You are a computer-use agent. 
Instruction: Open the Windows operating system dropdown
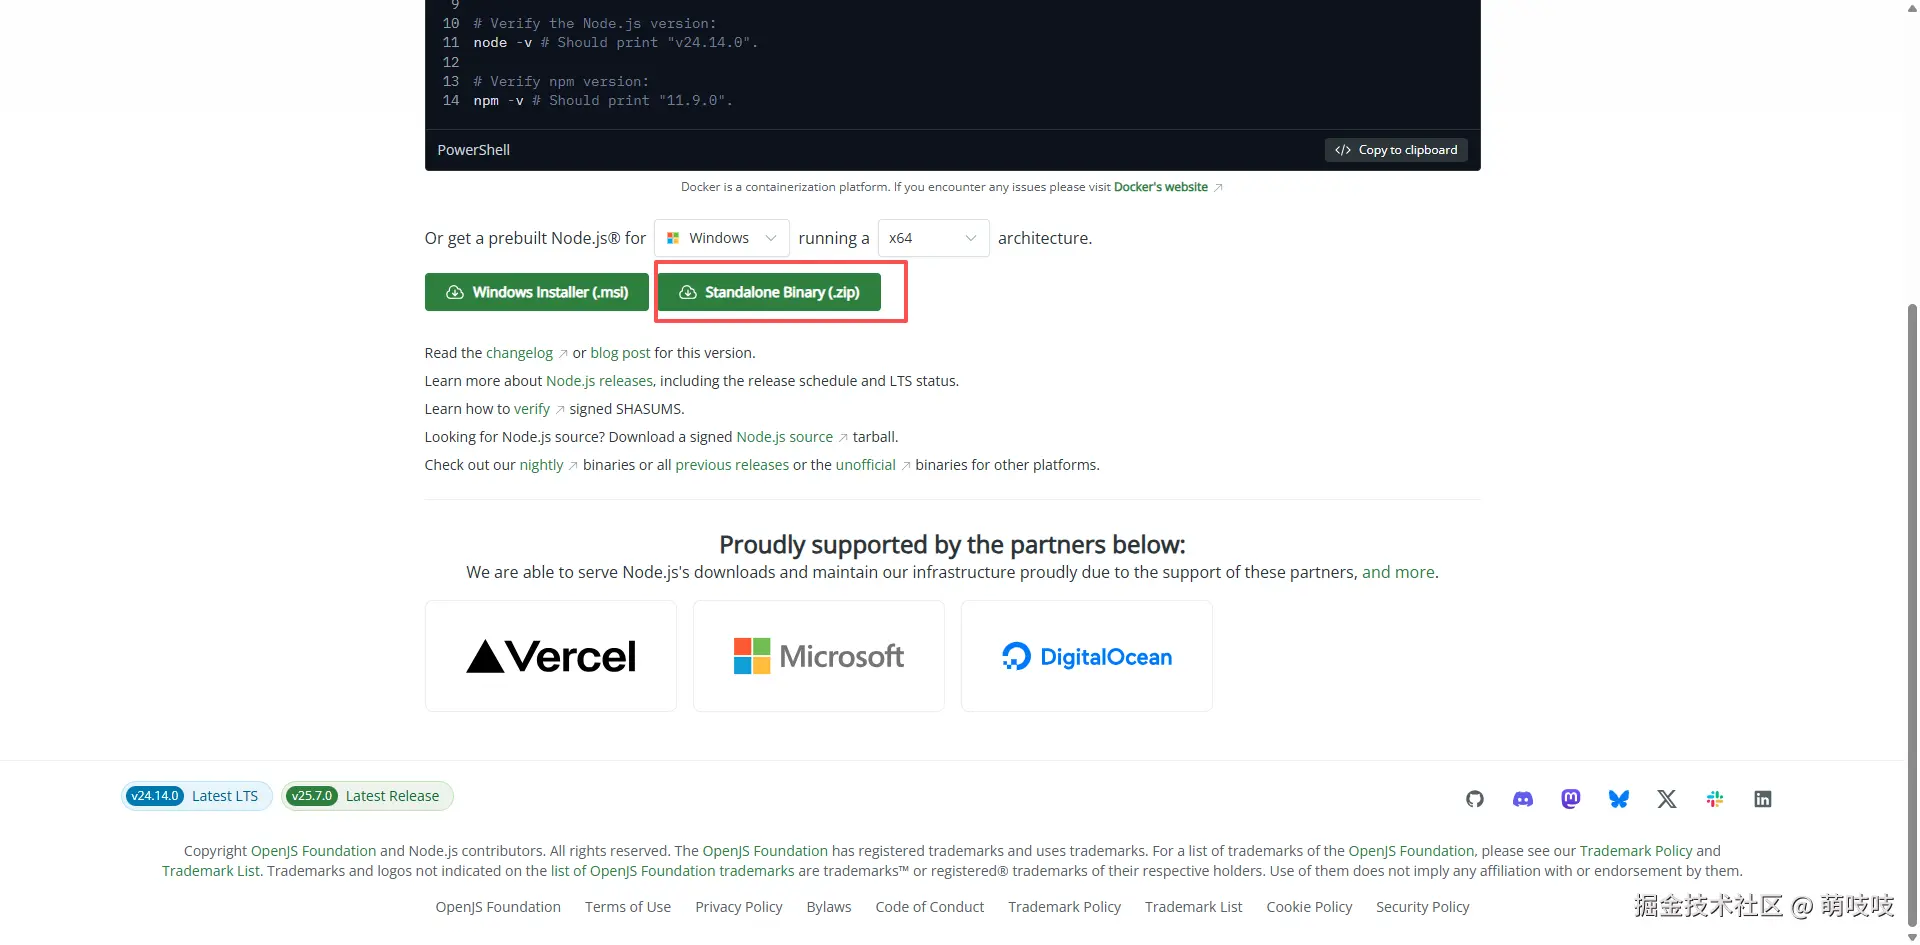click(721, 238)
